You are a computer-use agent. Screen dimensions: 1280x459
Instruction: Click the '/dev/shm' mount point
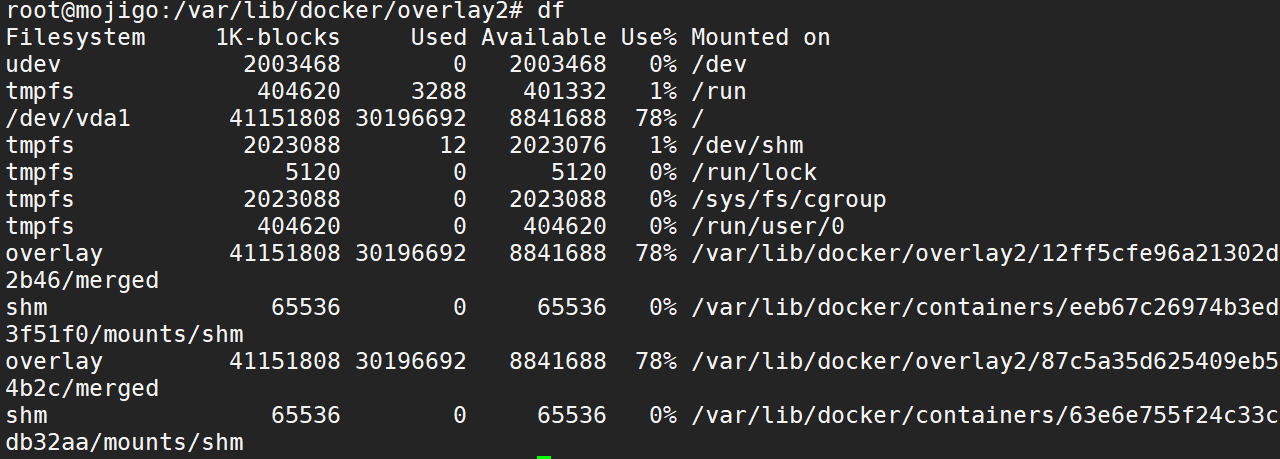tap(747, 146)
